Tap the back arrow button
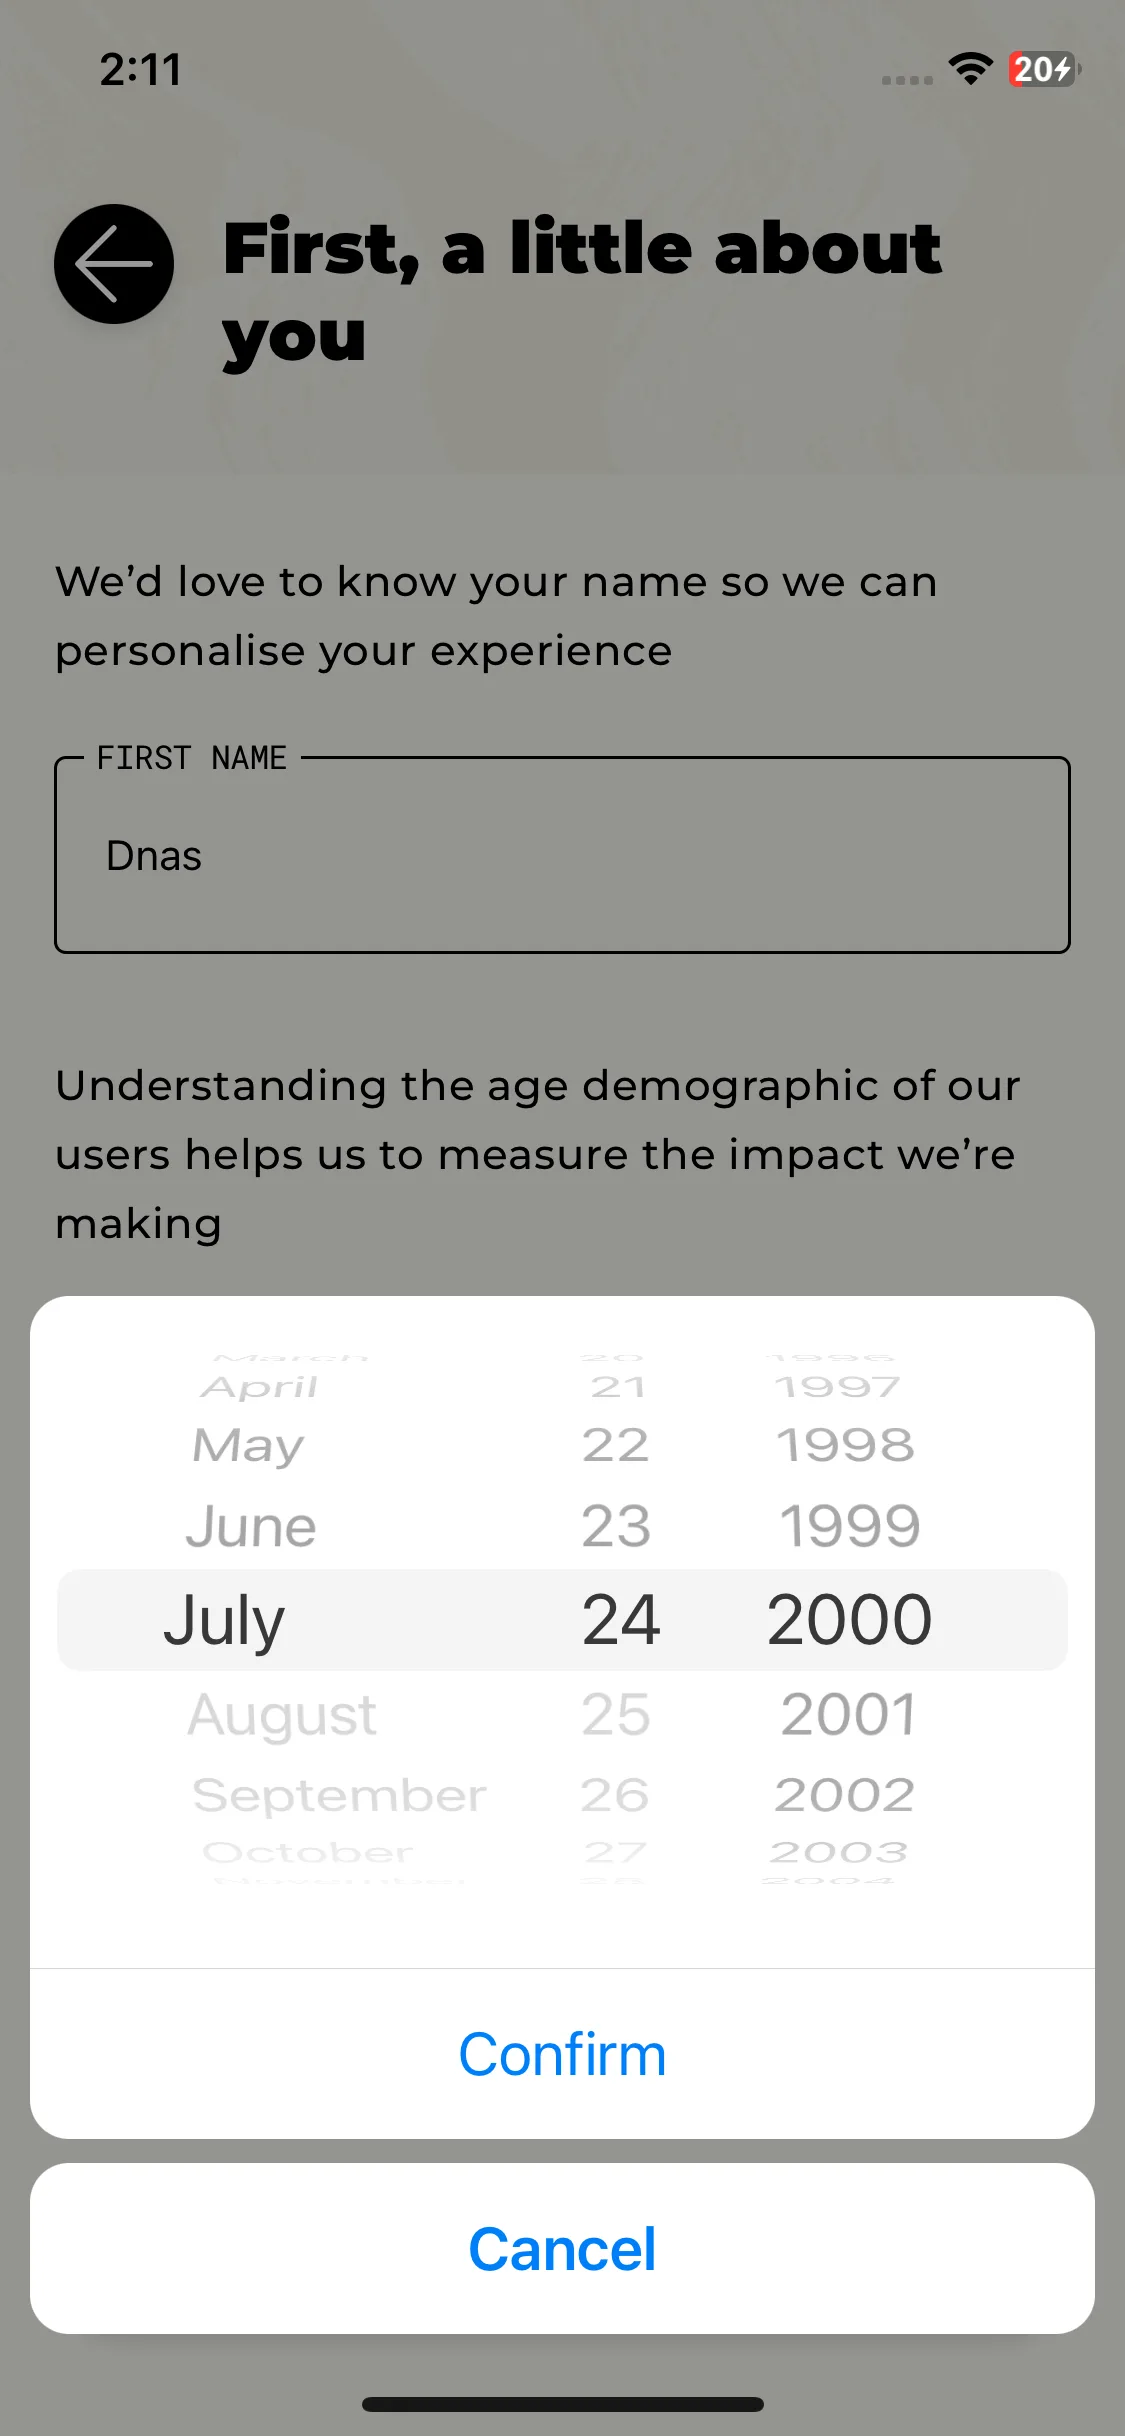The height and width of the screenshot is (2436, 1125). pyautogui.click(x=114, y=264)
